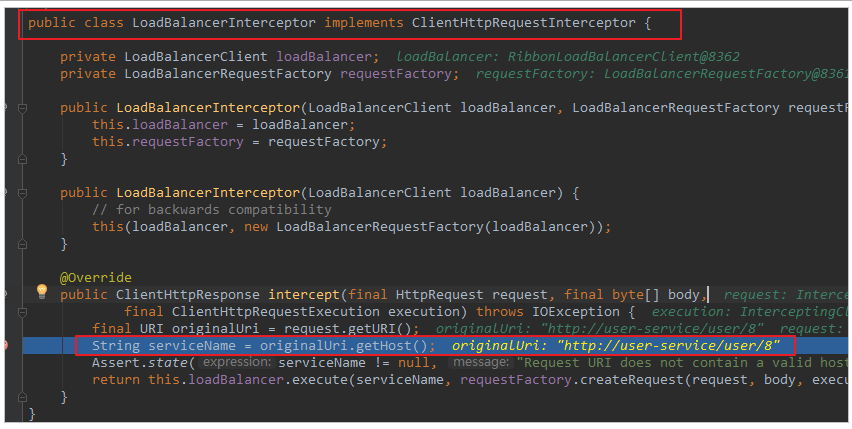
Task: Click 'HttpRequest request' parameter in intercept
Action: coord(471,295)
